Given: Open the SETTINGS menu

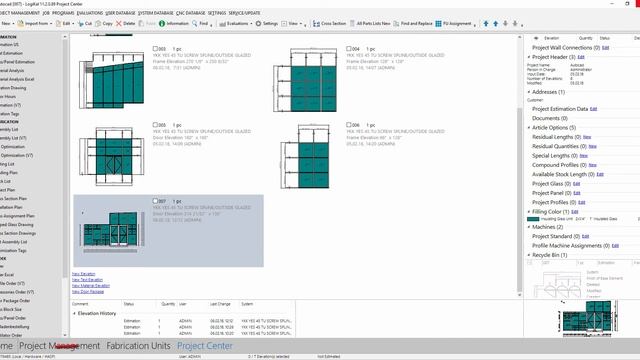Looking at the screenshot, I should pos(217,13).
